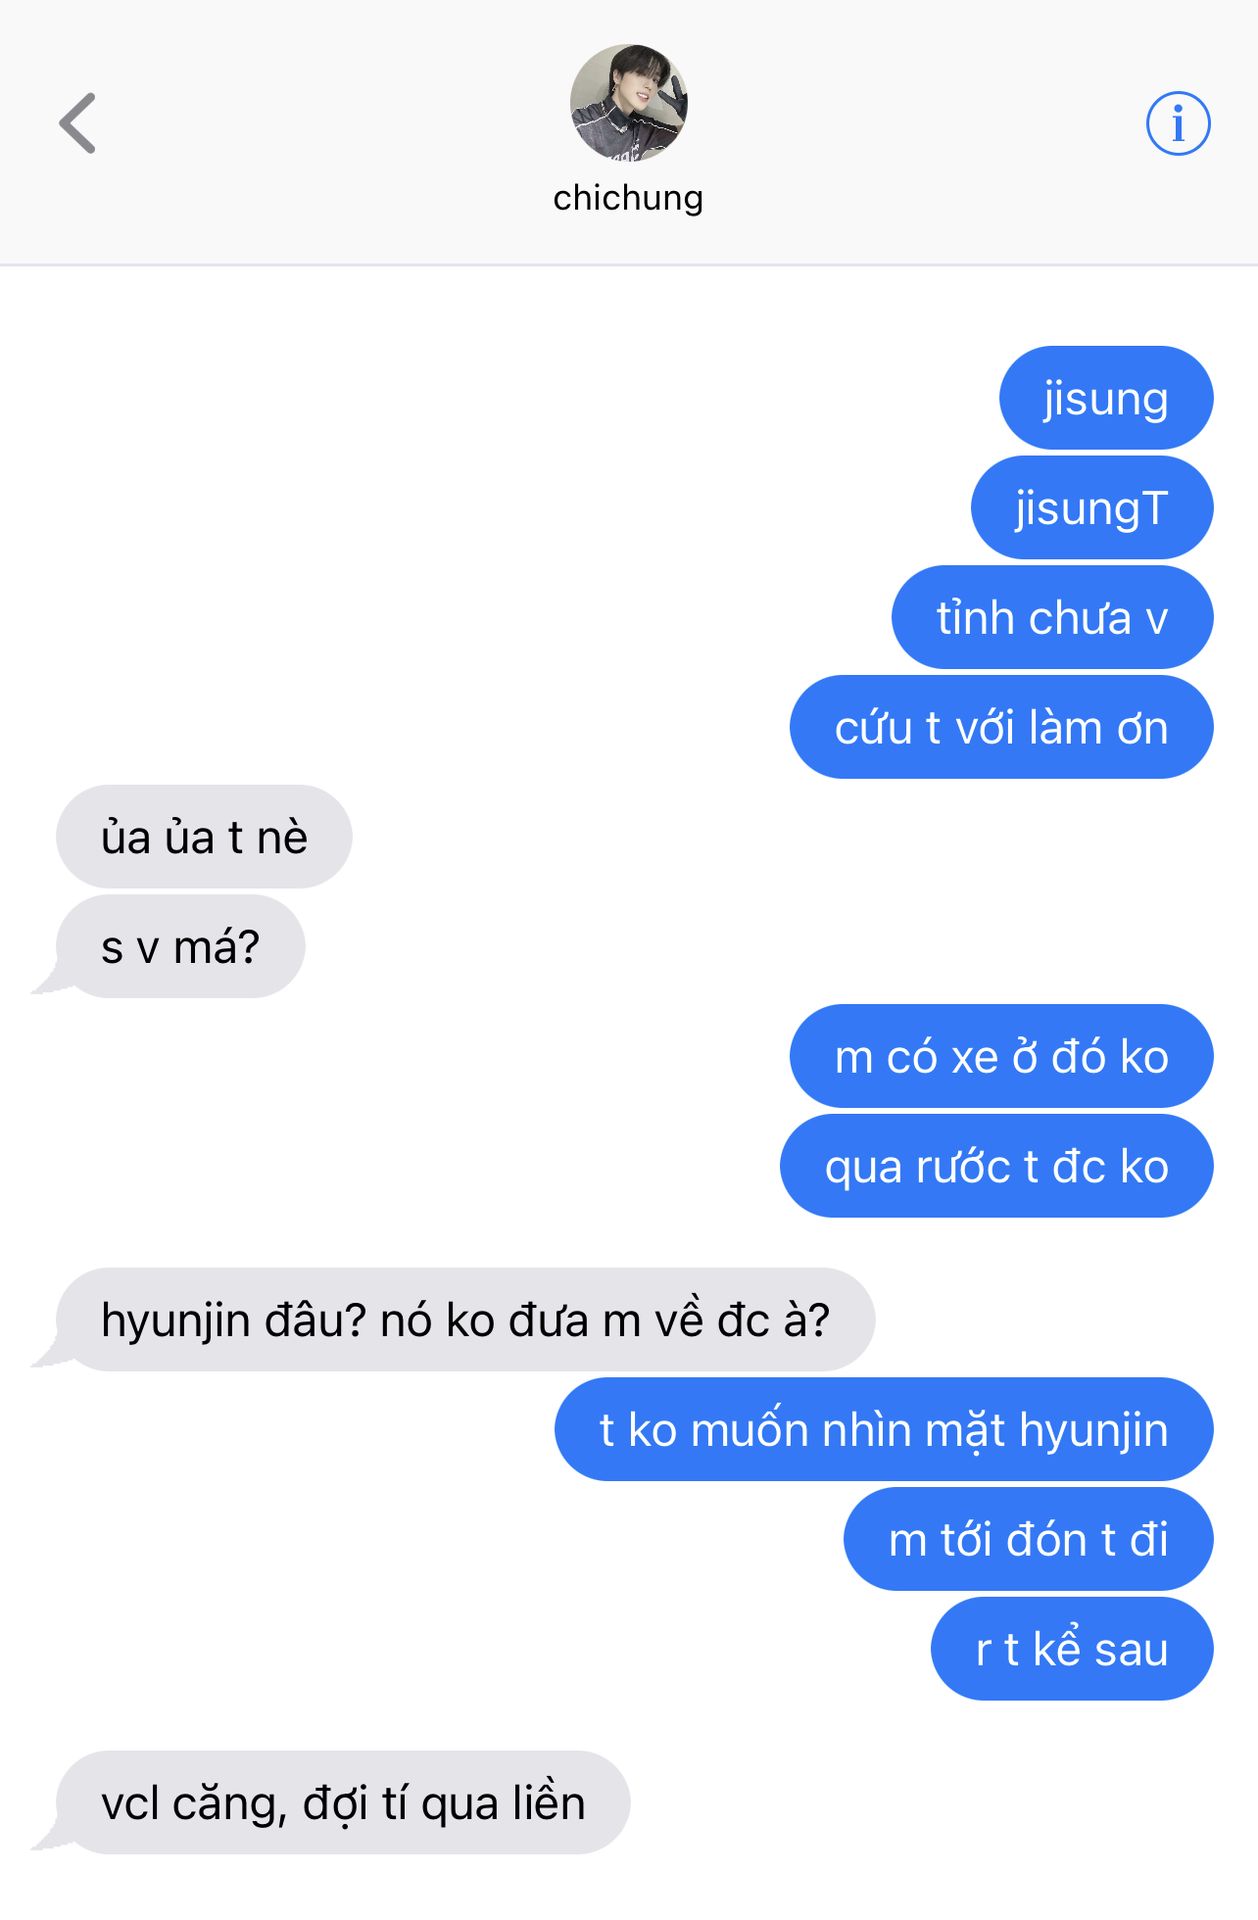Tap 't ko muốn nhìn mặt hyunjin' bubble
Screen dimensions: 1258x1920
pos(884,1429)
